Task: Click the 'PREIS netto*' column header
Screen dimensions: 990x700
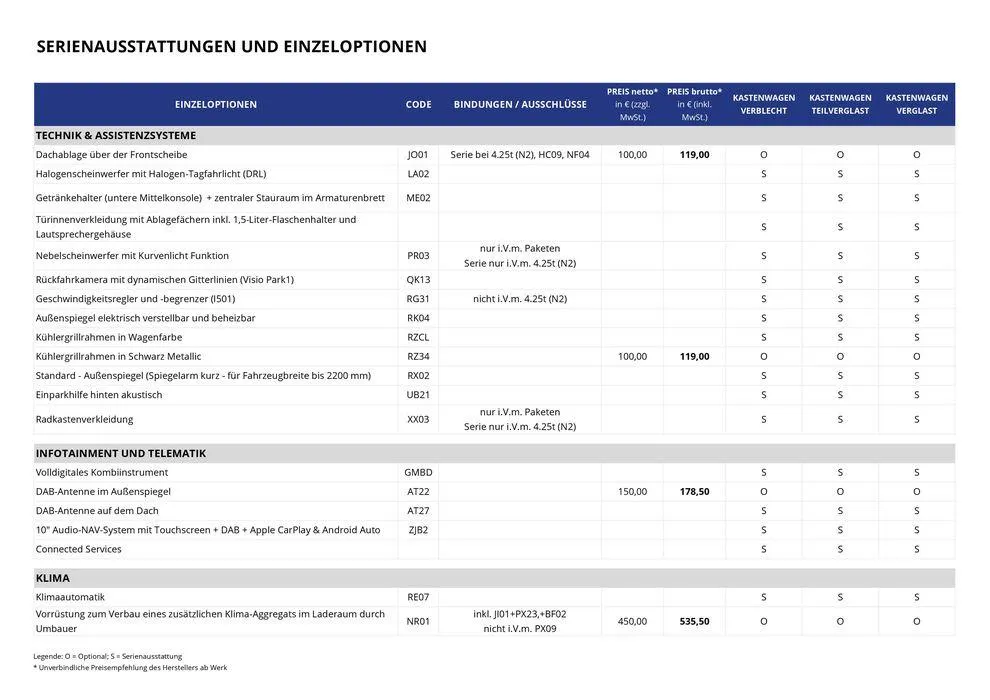Action: tap(632, 92)
